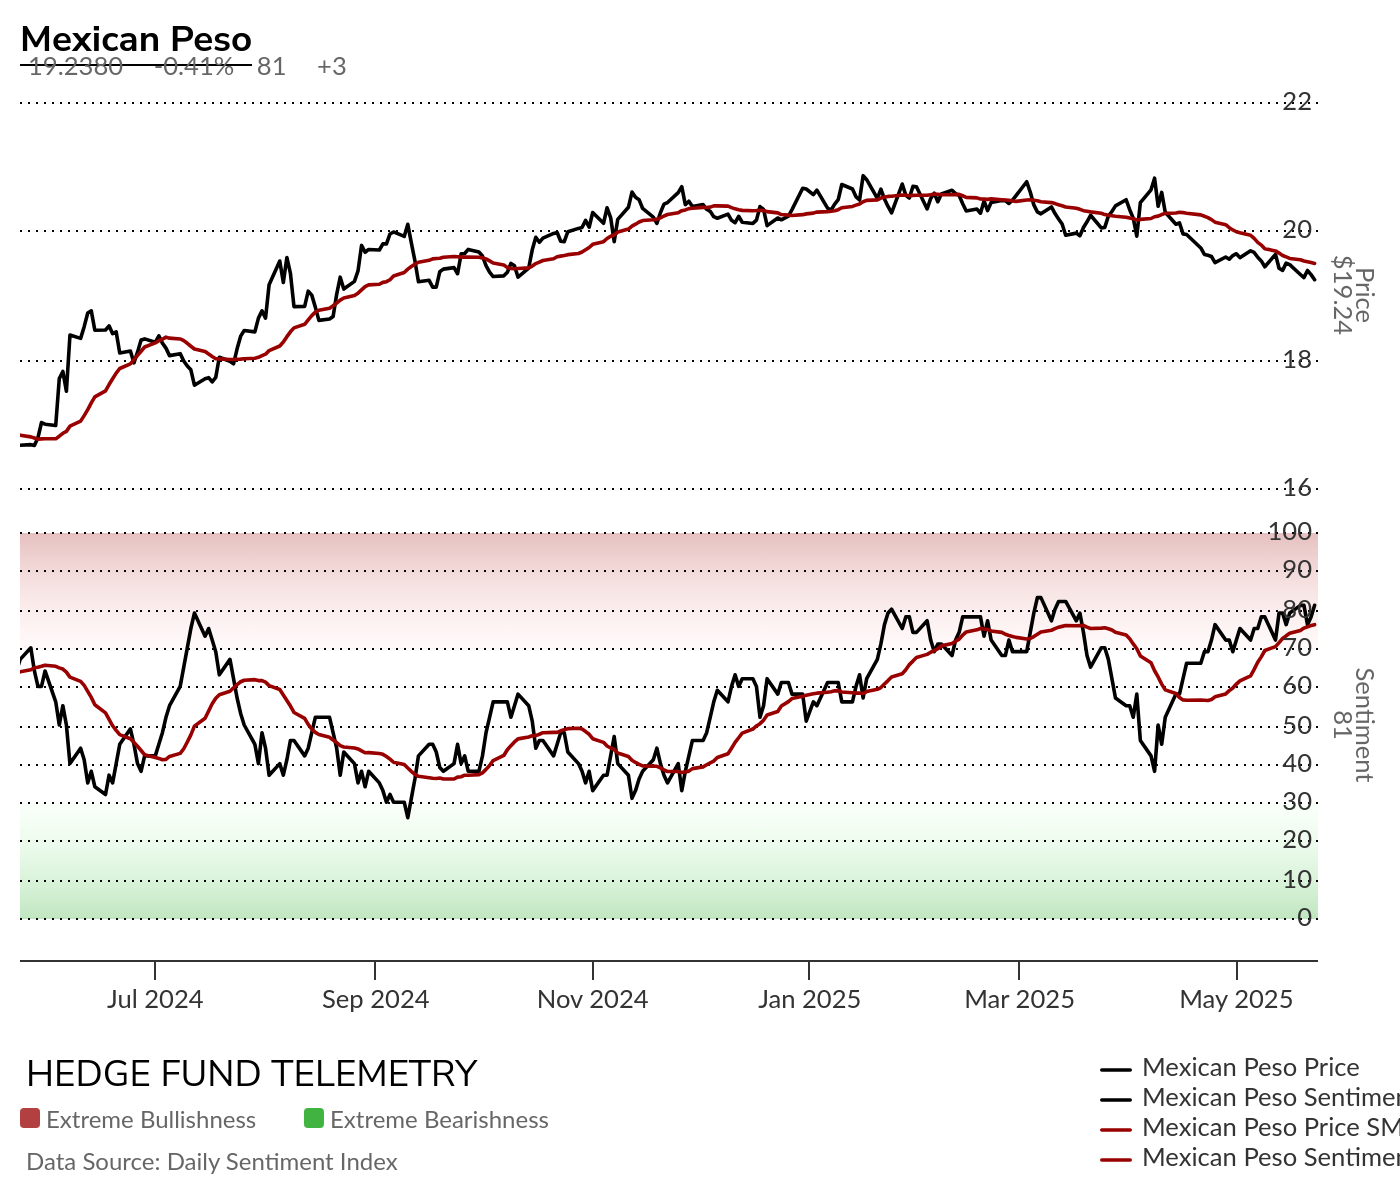Click the Sentiment 81 axis label
The width and height of the screenshot is (1400, 1200).
(1354, 725)
